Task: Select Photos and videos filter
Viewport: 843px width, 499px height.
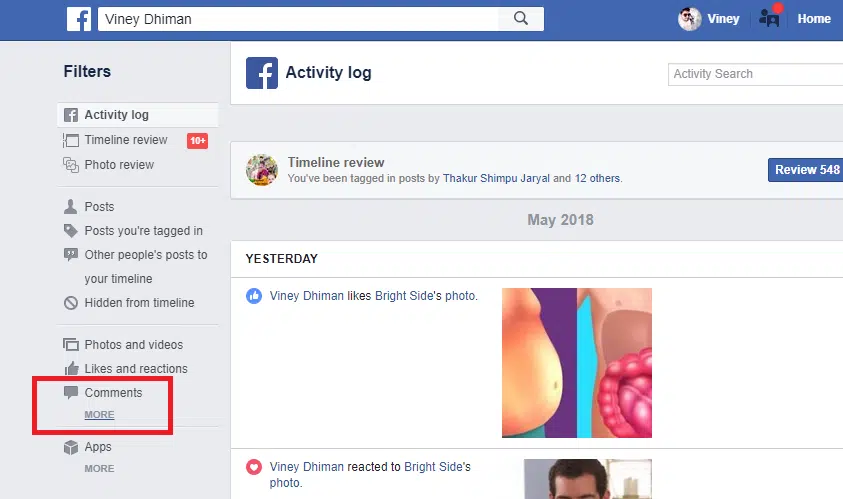Action: [133, 344]
